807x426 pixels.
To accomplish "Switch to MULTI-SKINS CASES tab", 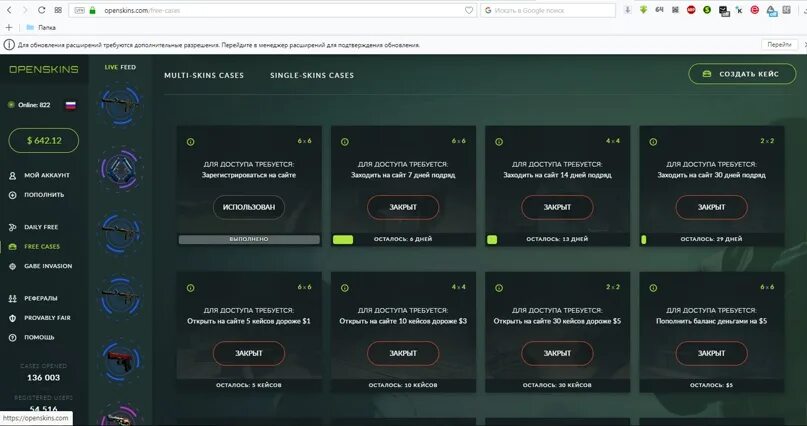I will tap(204, 75).
